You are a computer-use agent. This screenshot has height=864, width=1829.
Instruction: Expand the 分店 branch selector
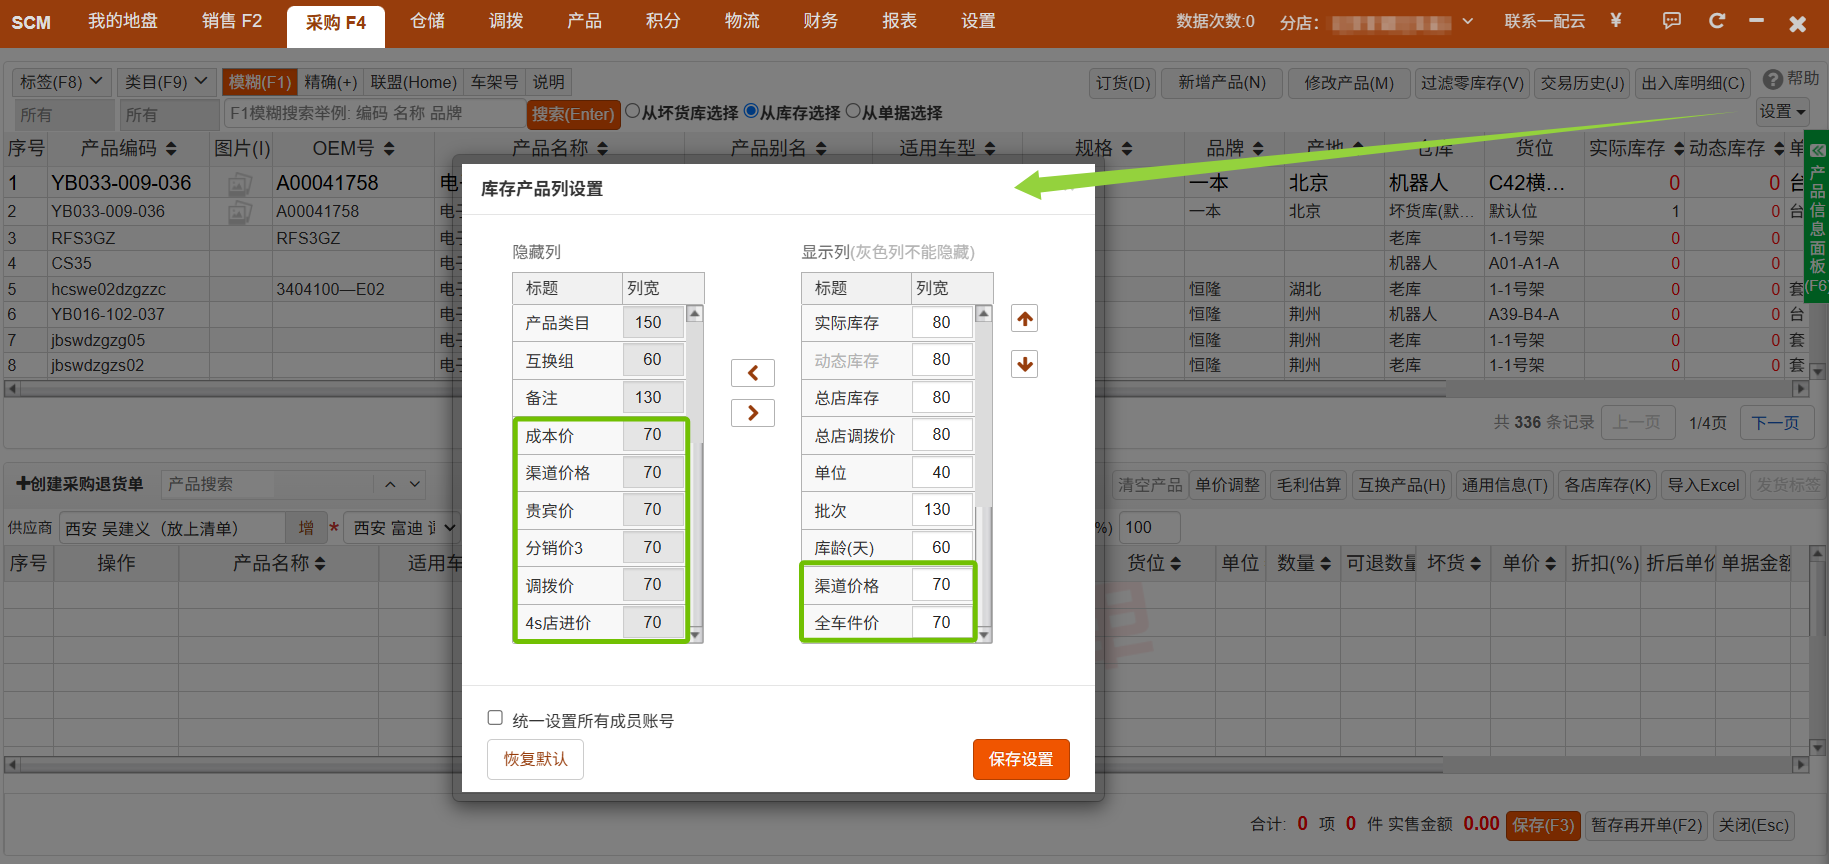coord(1468,21)
